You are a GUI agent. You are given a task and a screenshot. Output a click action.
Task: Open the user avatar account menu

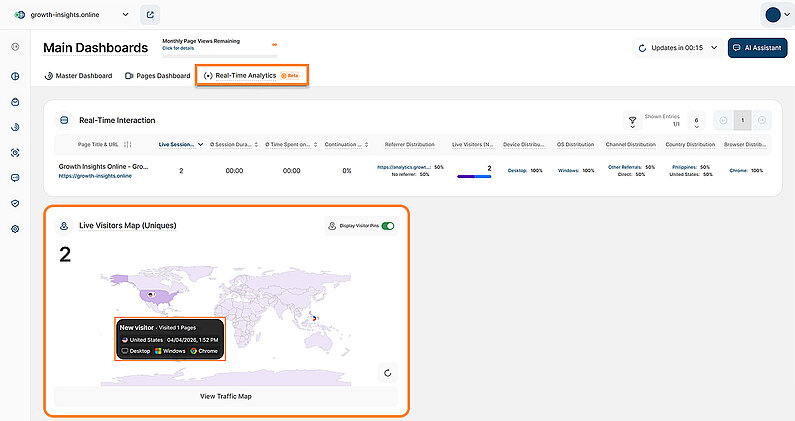(x=776, y=15)
